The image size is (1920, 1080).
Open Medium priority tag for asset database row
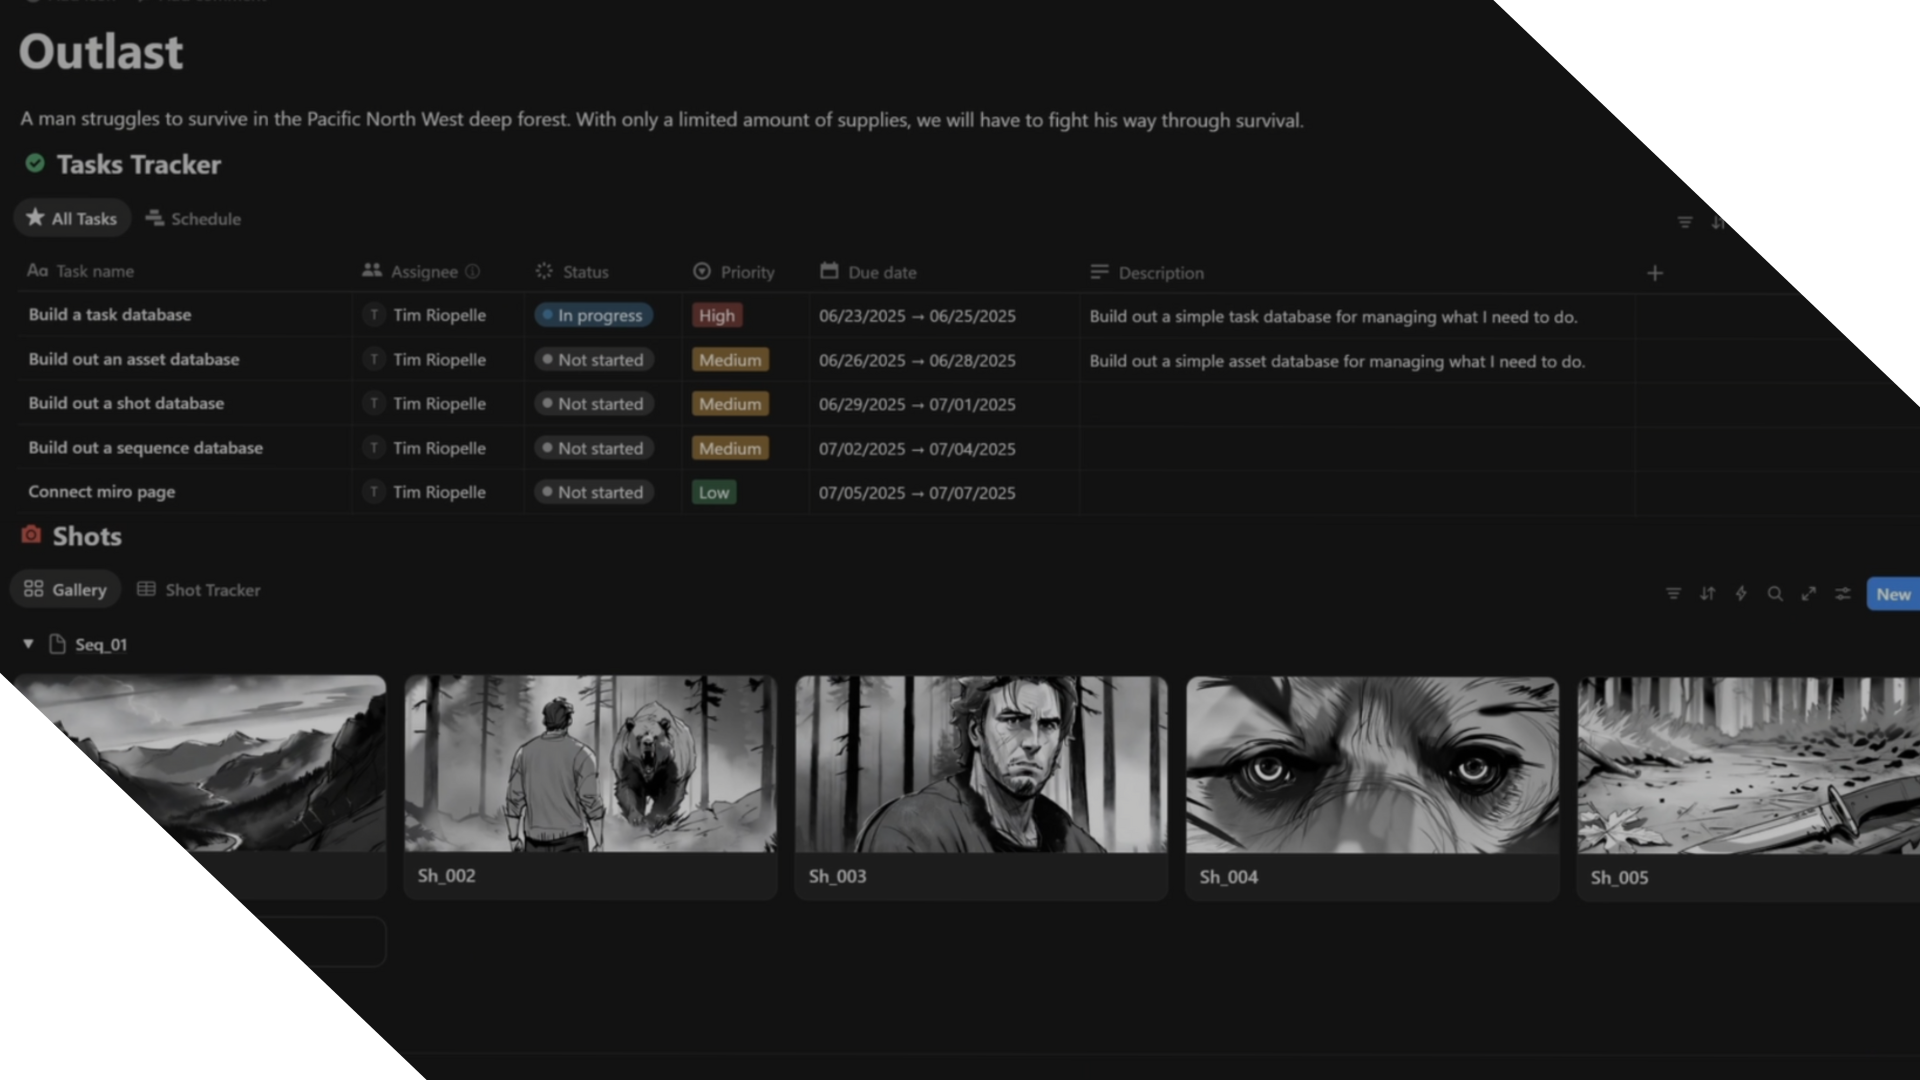click(730, 360)
